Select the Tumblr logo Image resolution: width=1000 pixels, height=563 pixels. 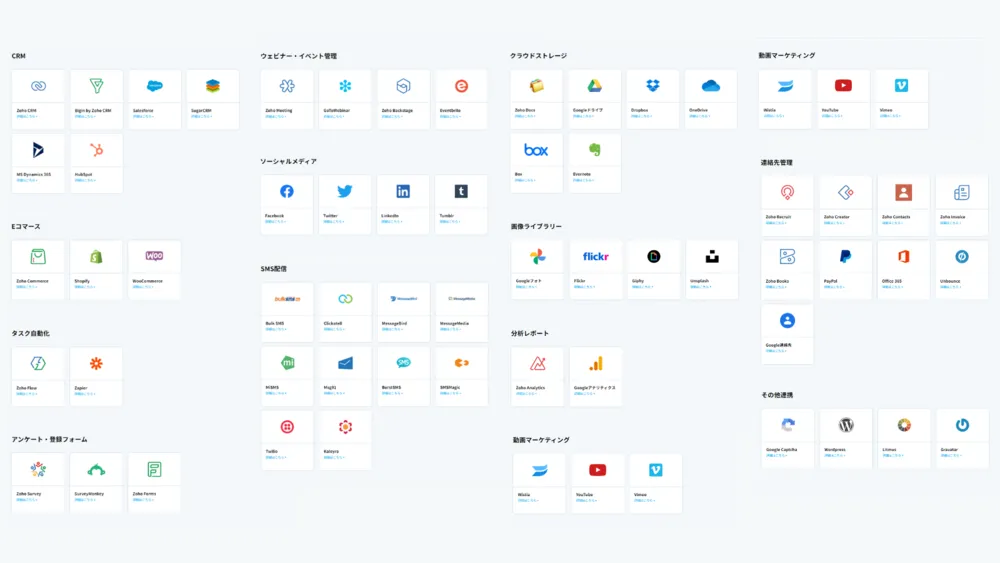coord(461,191)
